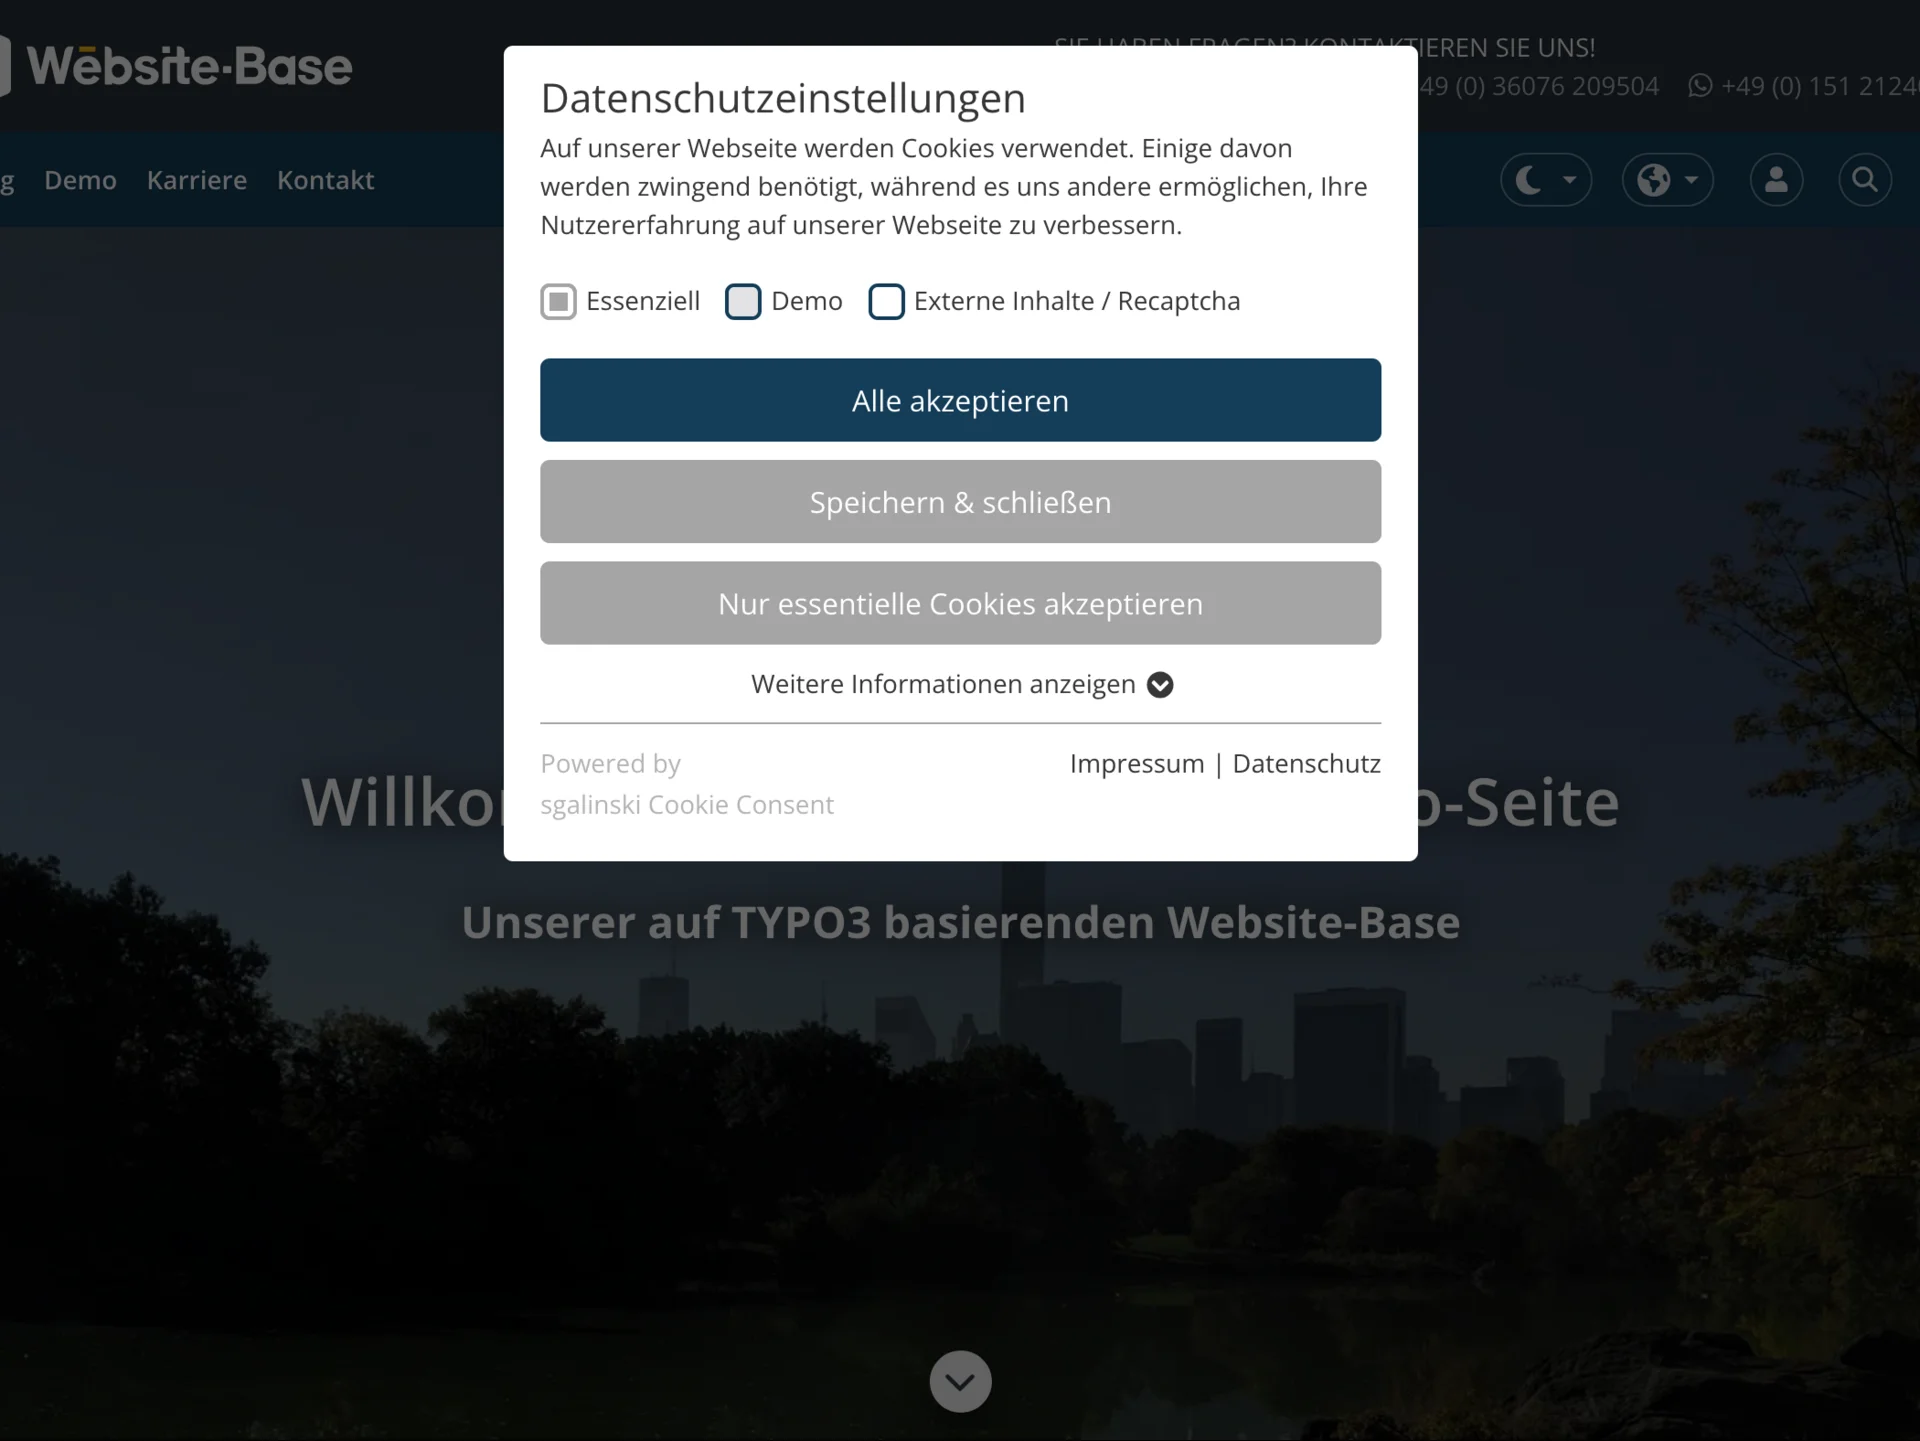Click the user account icon
The height and width of the screenshot is (1441, 1920).
1776,179
